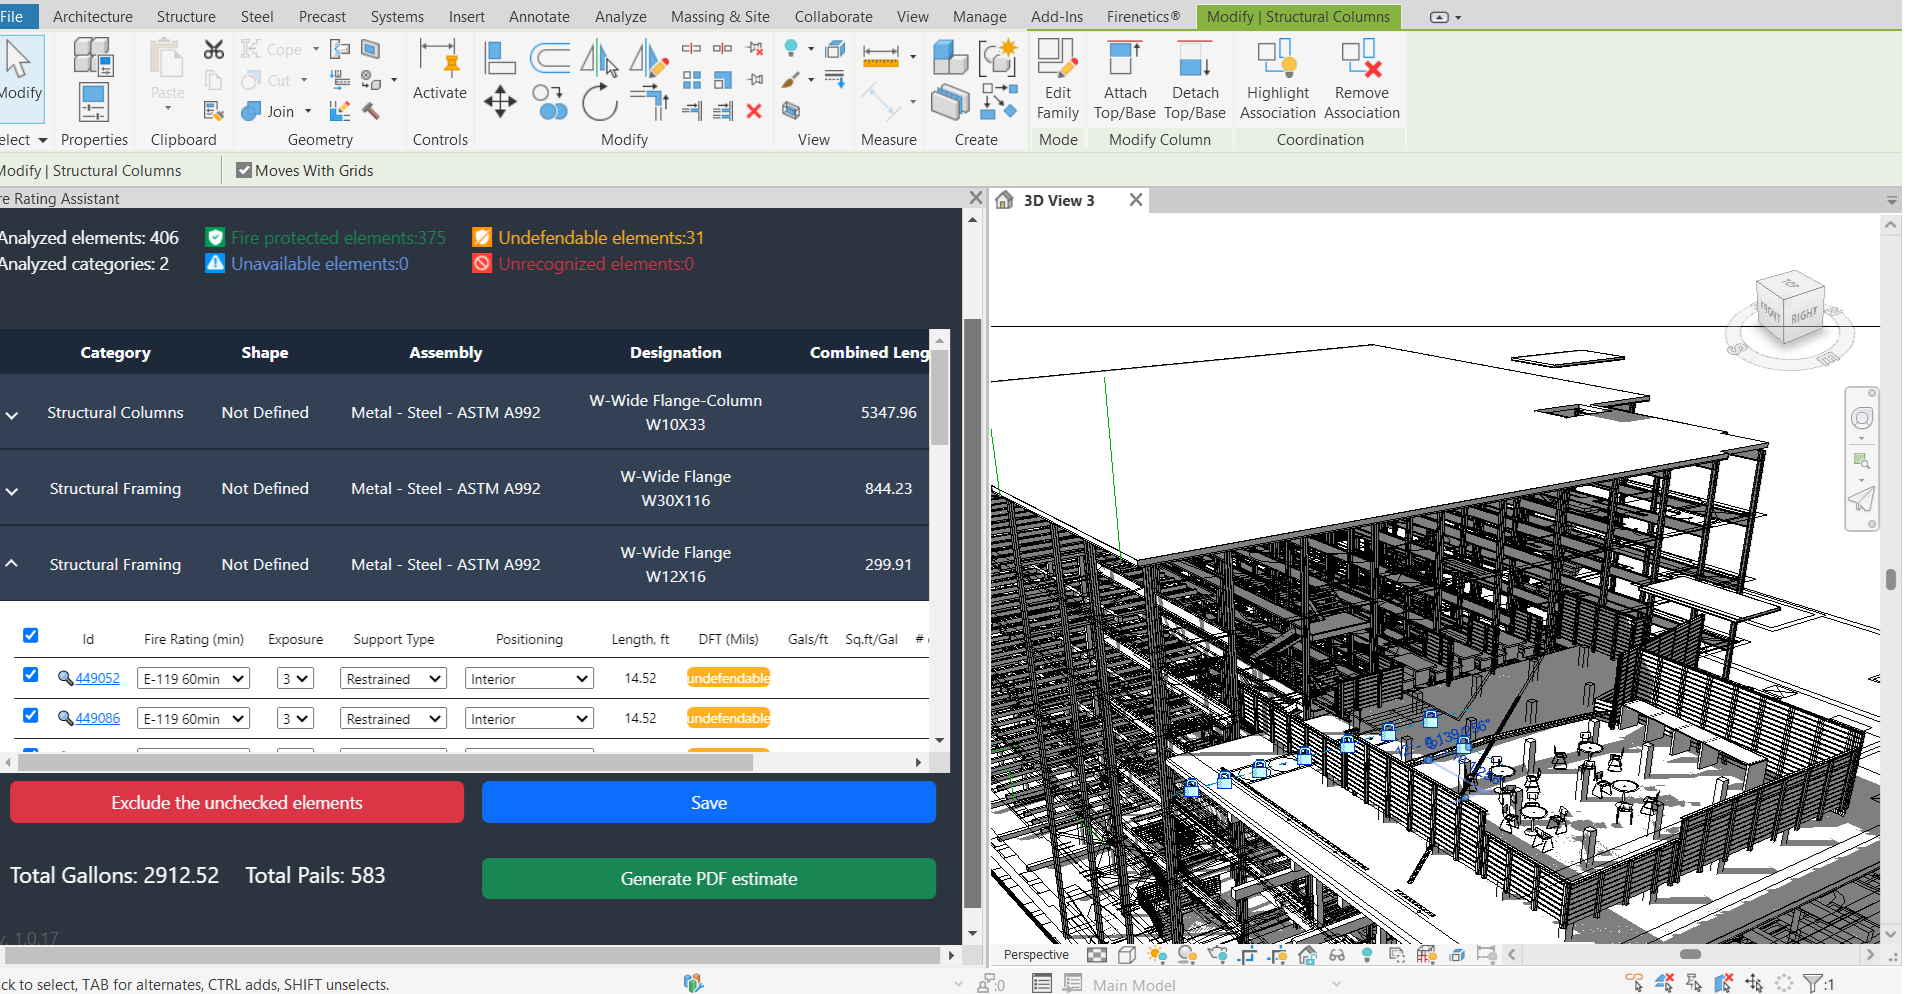Select Attach Top/Base tool

point(1124,60)
